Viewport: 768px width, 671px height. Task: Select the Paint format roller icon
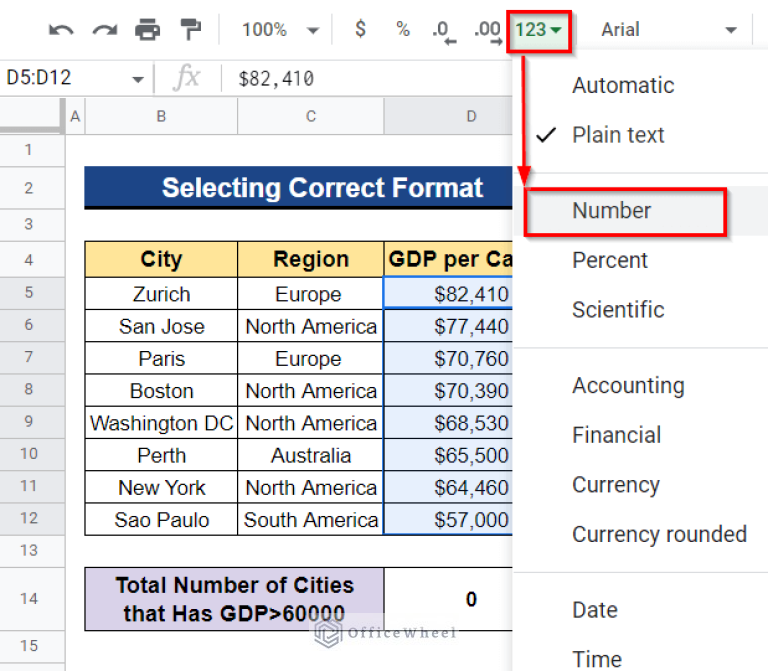click(191, 29)
